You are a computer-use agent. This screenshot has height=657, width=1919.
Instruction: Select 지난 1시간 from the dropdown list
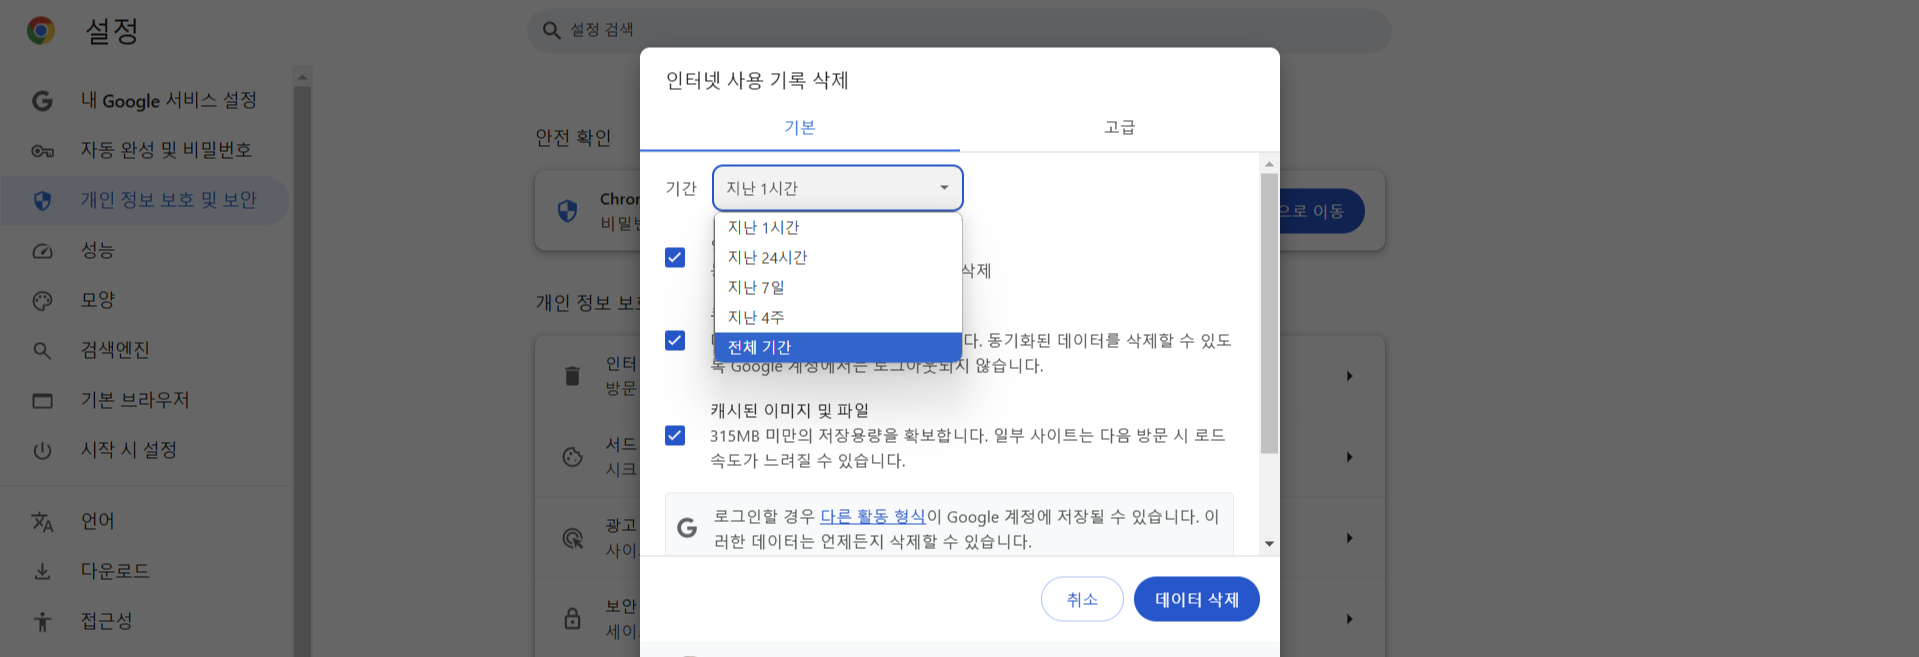click(838, 228)
